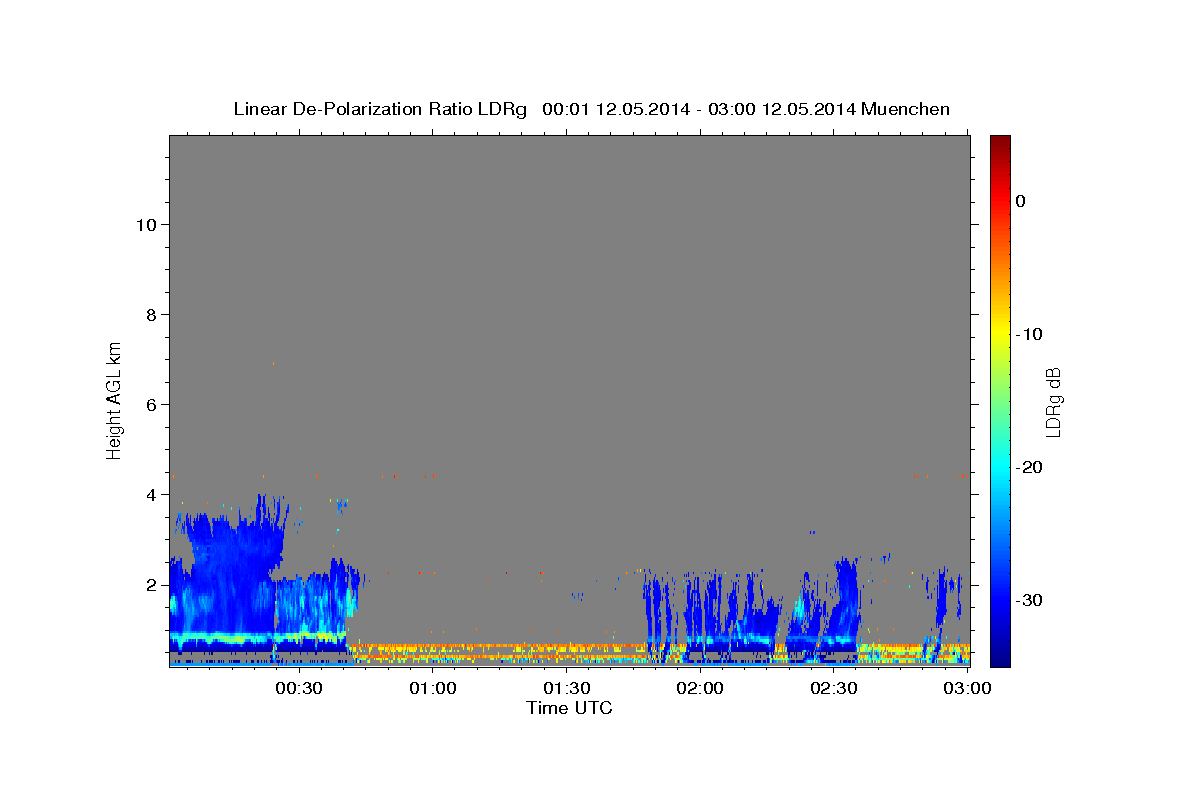The height and width of the screenshot is (800, 1200).
Task: Click the "Muenchen" location in the title
Action: point(907,109)
